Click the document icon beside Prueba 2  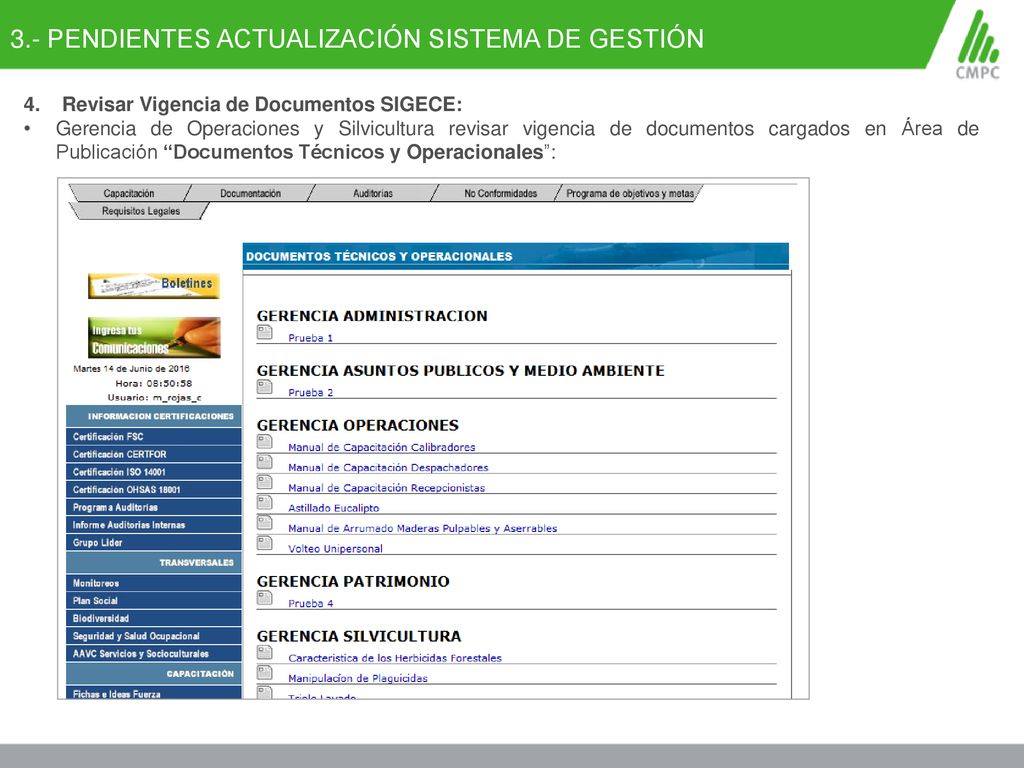tap(264, 387)
